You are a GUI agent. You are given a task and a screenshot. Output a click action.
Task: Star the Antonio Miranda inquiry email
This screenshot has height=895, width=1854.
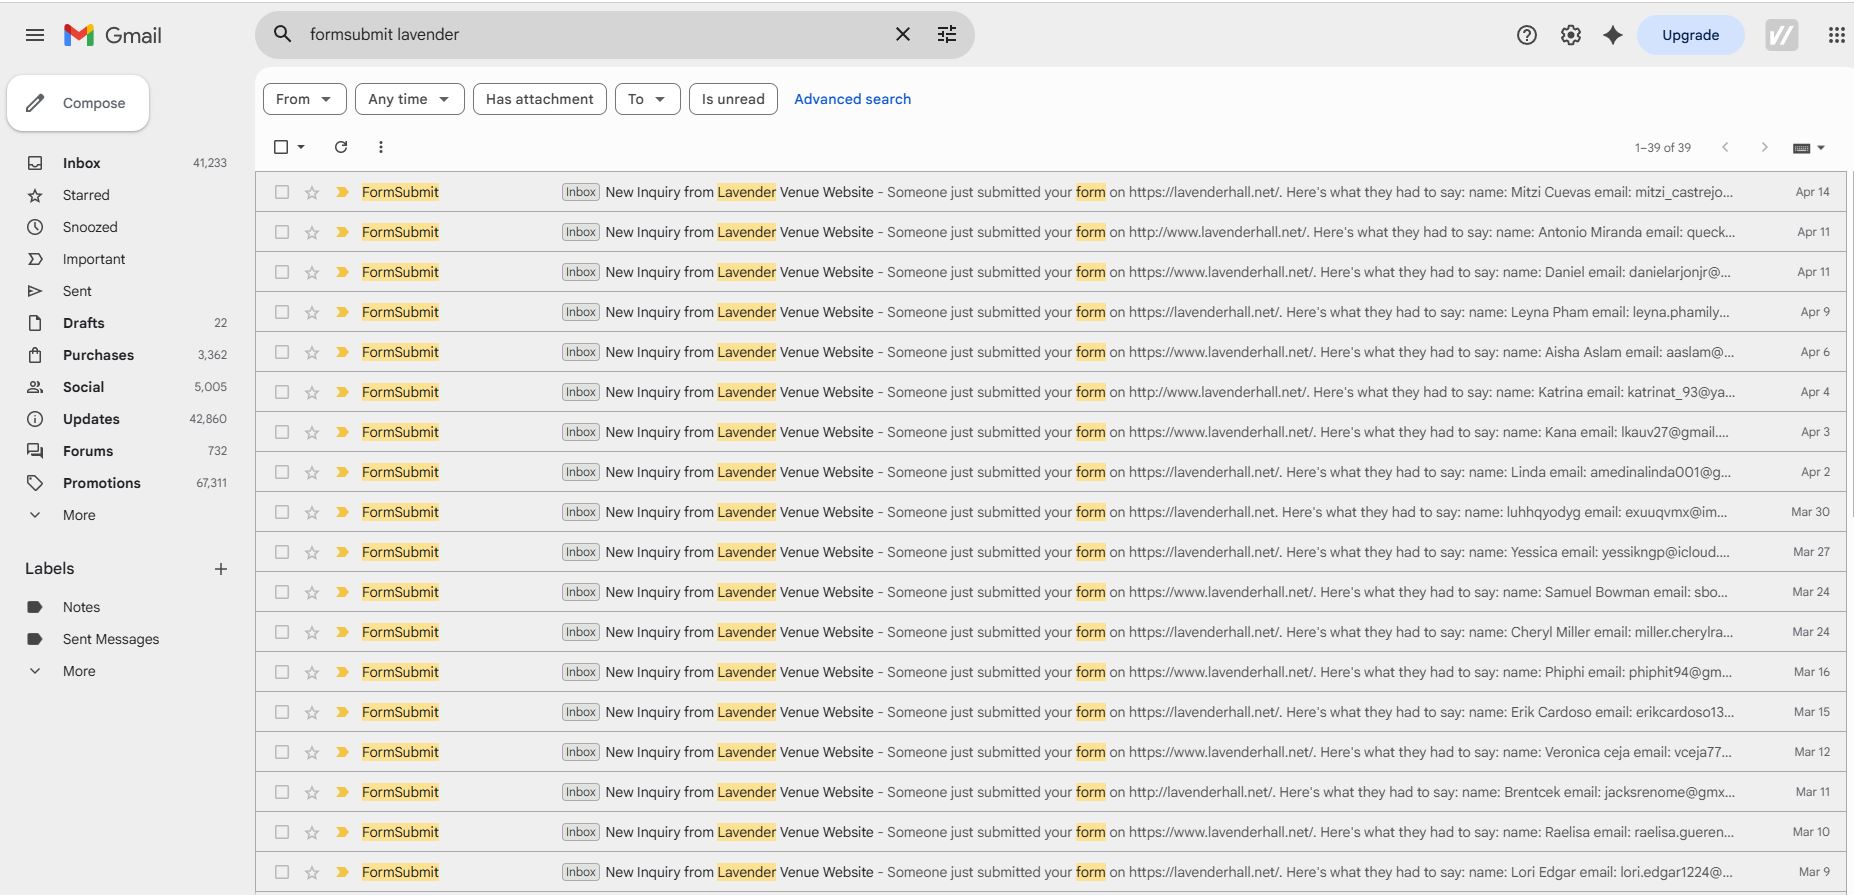(x=312, y=232)
